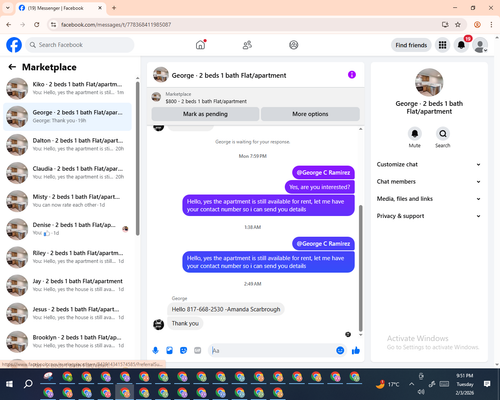The height and width of the screenshot is (400, 500).
Task: Send a thumbs-up like
Action: pos(356,350)
